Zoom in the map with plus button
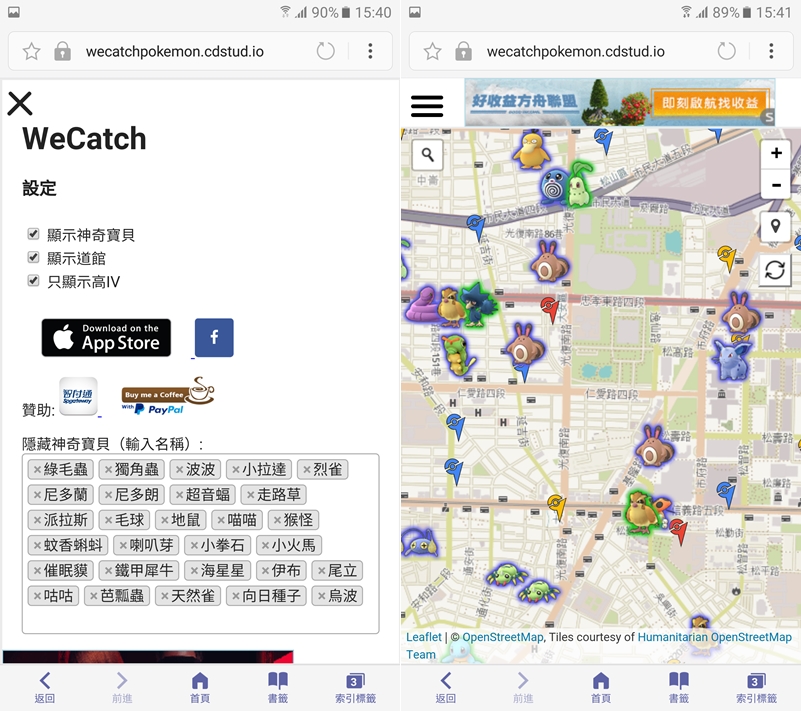This screenshot has height=711, width=801. pyautogui.click(x=776, y=153)
